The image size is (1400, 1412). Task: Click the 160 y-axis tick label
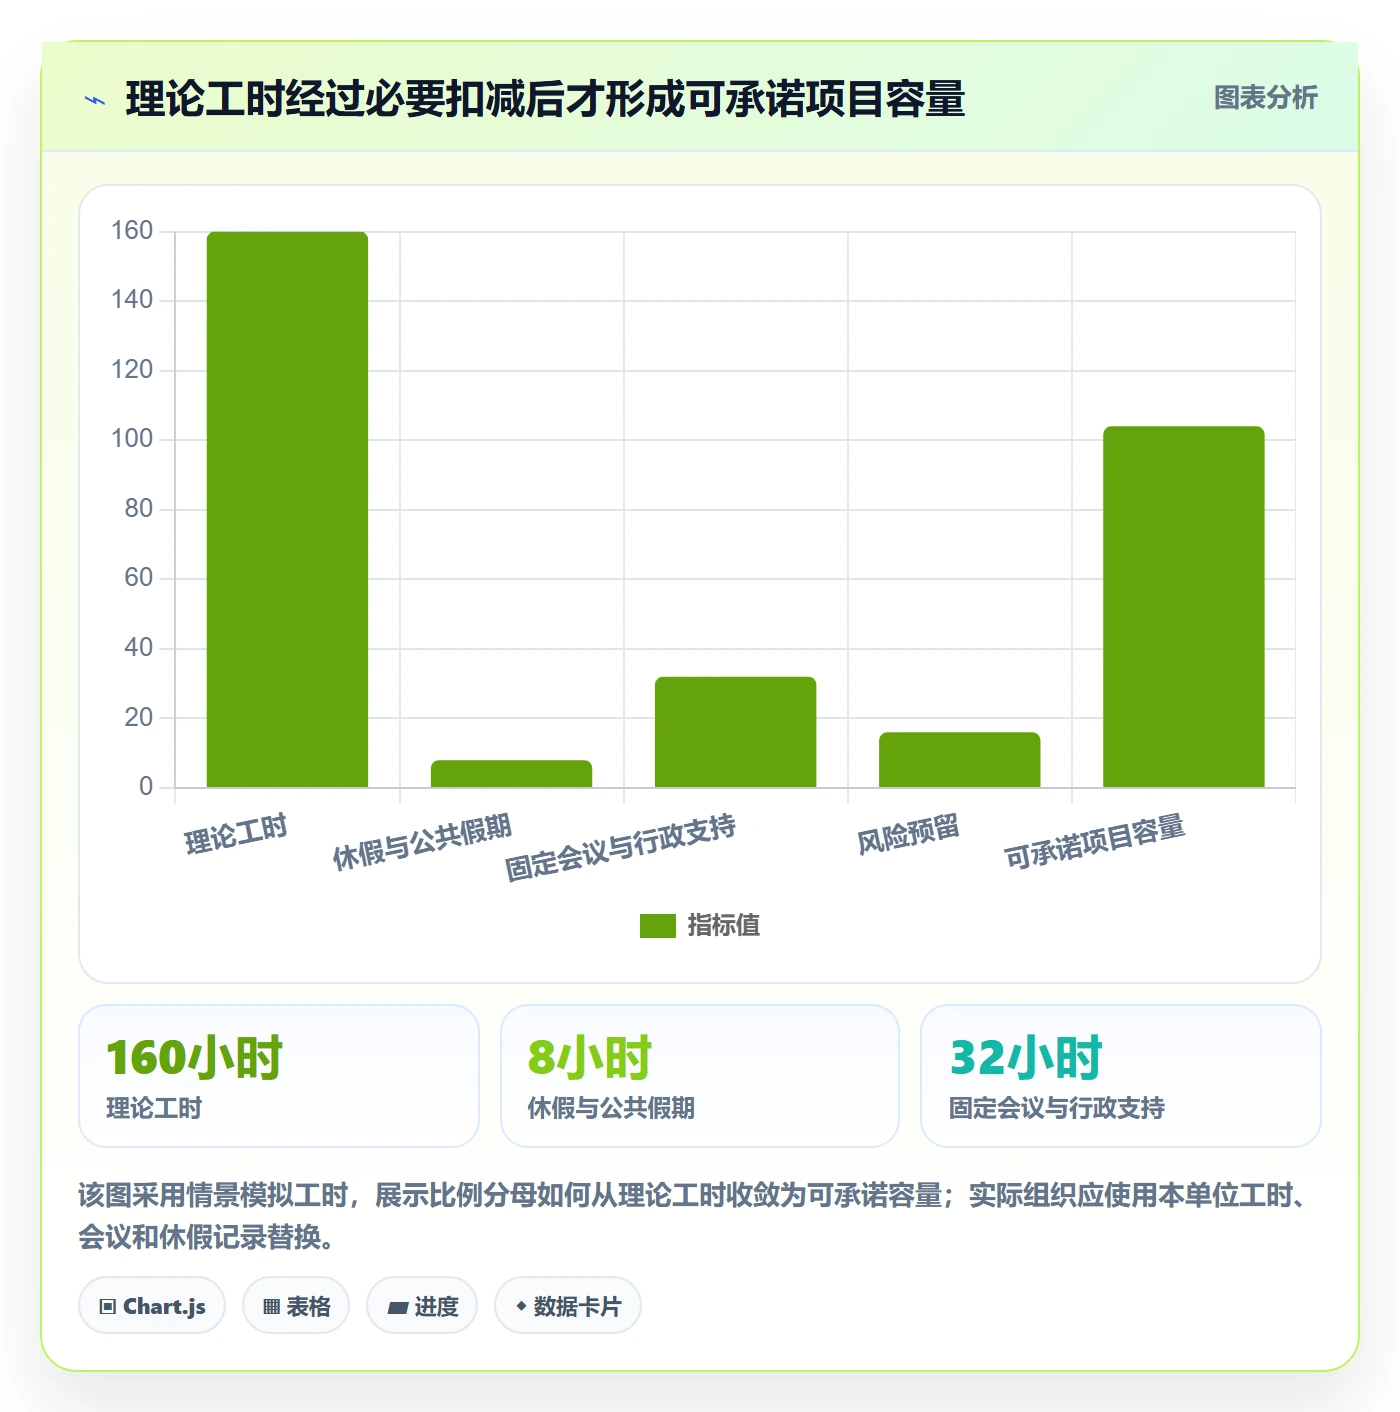(132, 231)
